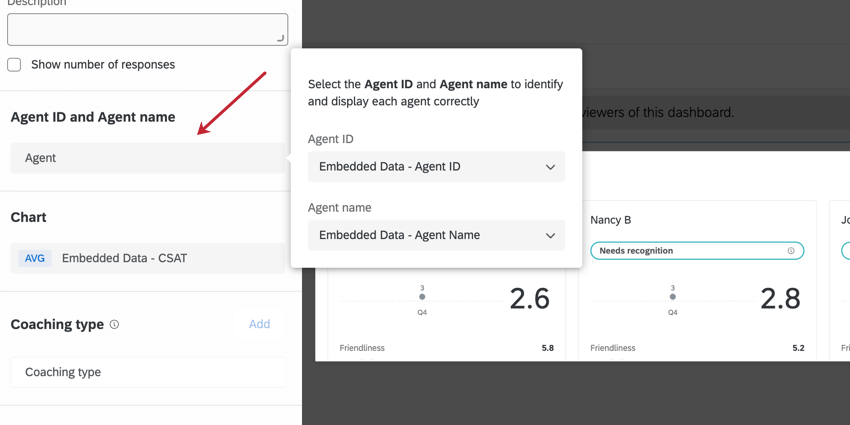Click the 2.6 score value
The height and width of the screenshot is (425, 850).
click(x=529, y=298)
